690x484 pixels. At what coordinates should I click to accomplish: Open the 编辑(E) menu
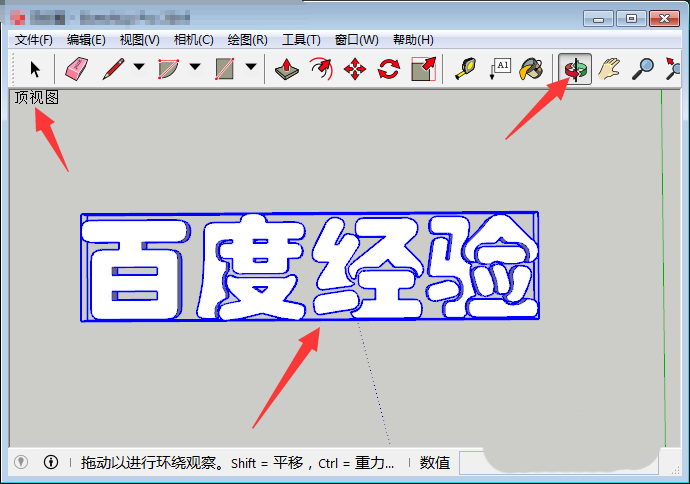pos(86,40)
